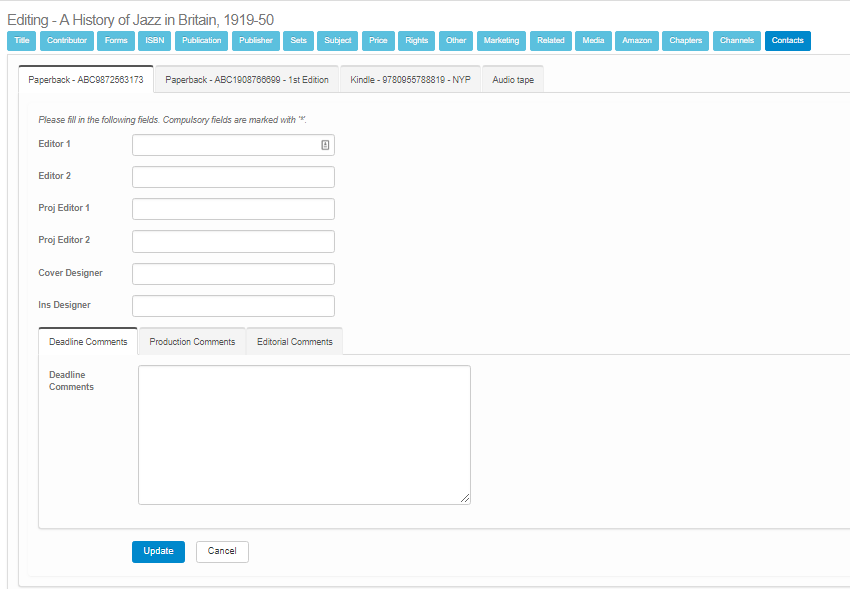The width and height of the screenshot is (850, 589).
Task: Switch to the Amazon section
Action: click(x=637, y=41)
